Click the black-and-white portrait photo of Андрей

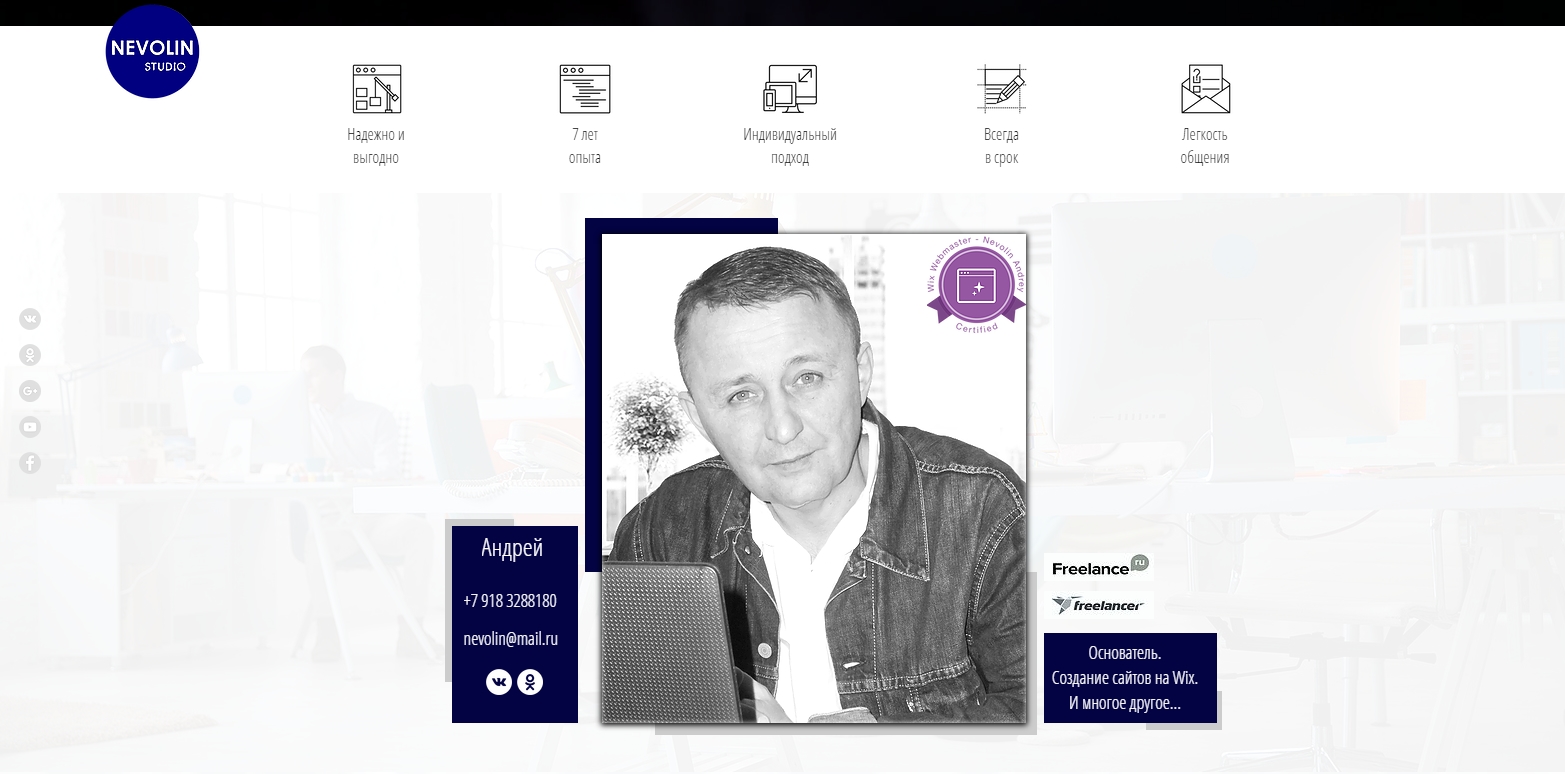point(814,478)
